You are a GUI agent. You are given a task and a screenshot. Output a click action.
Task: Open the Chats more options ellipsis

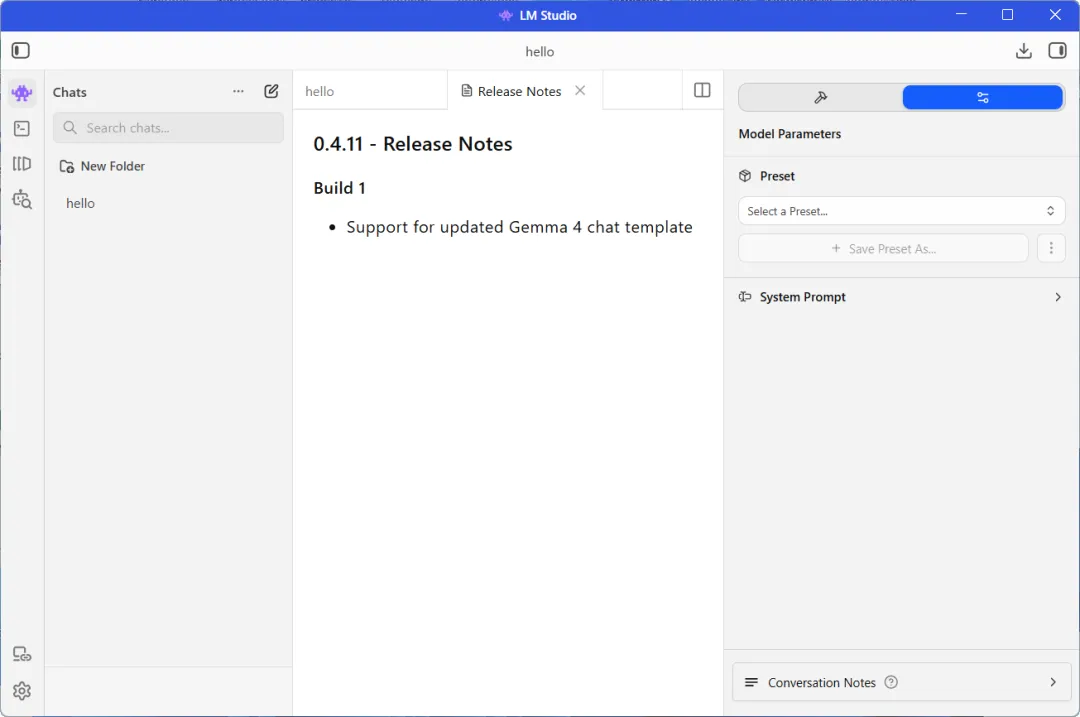pyautogui.click(x=238, y=92)
